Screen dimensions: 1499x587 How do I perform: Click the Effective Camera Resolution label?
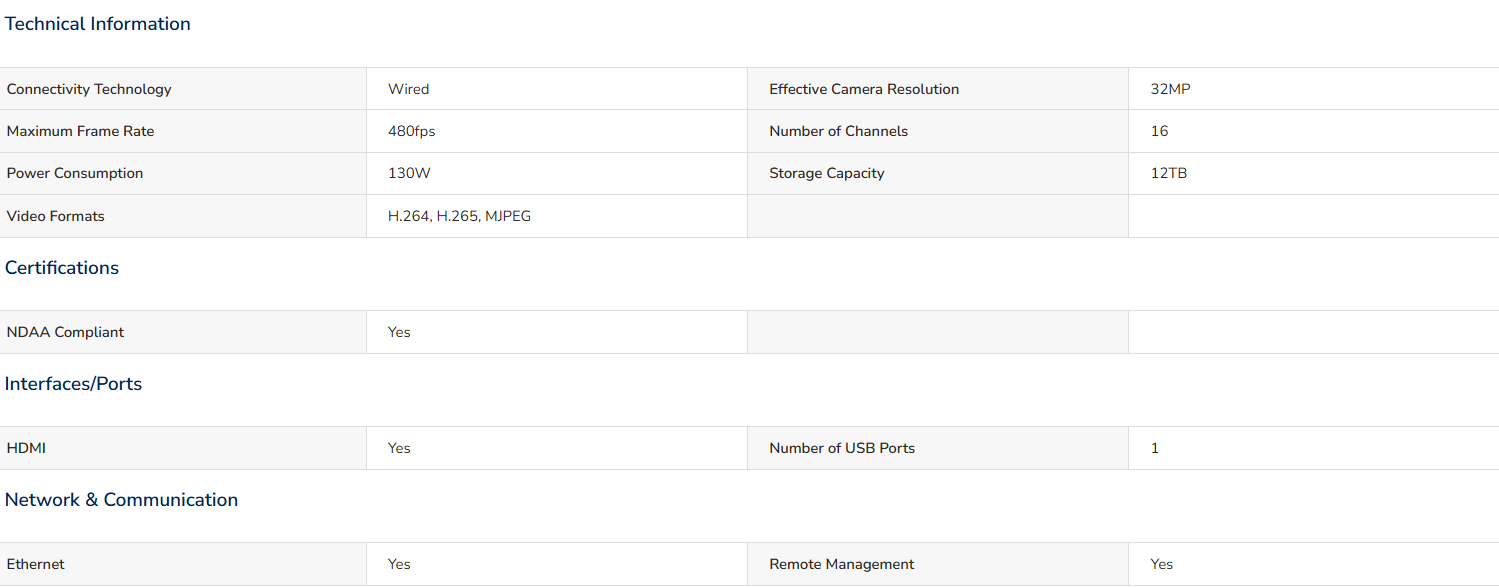pyautogui.click(x=863, y=89)
